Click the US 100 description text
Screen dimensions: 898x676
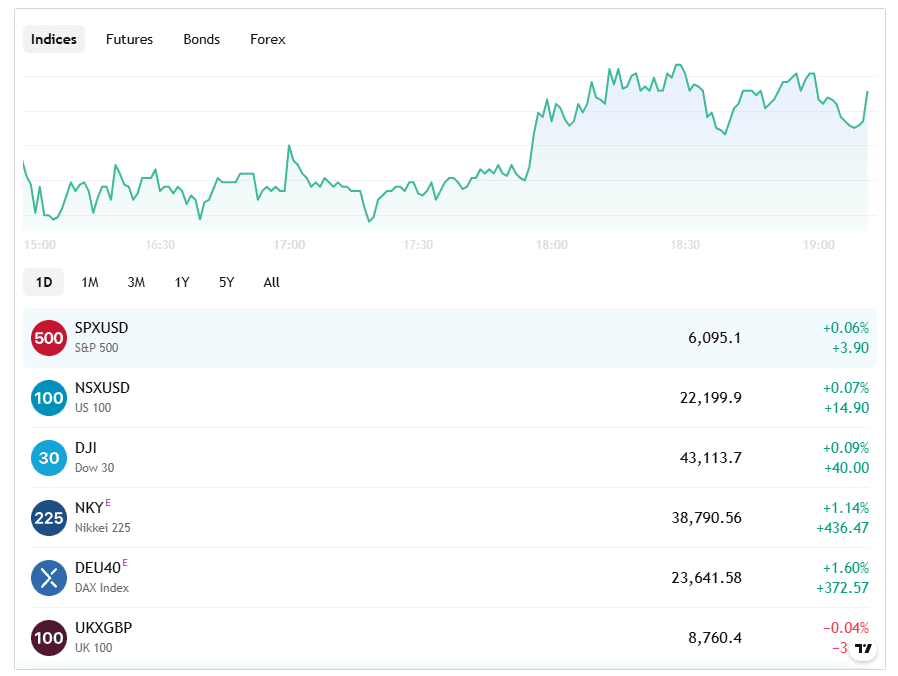pos(93,408)
